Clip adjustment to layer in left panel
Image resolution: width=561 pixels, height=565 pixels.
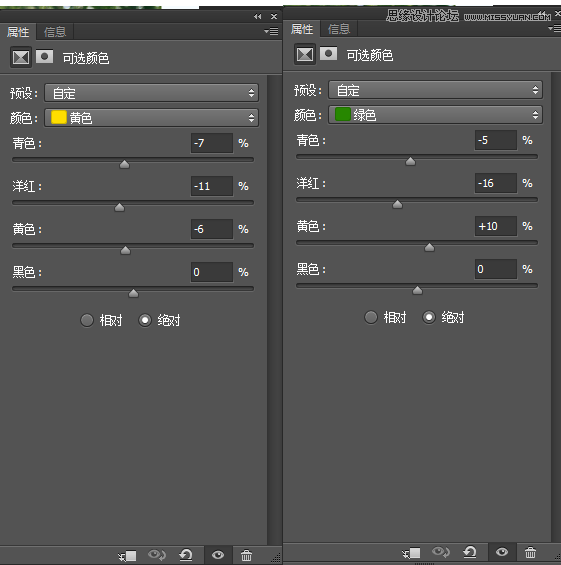pos(128,555)
